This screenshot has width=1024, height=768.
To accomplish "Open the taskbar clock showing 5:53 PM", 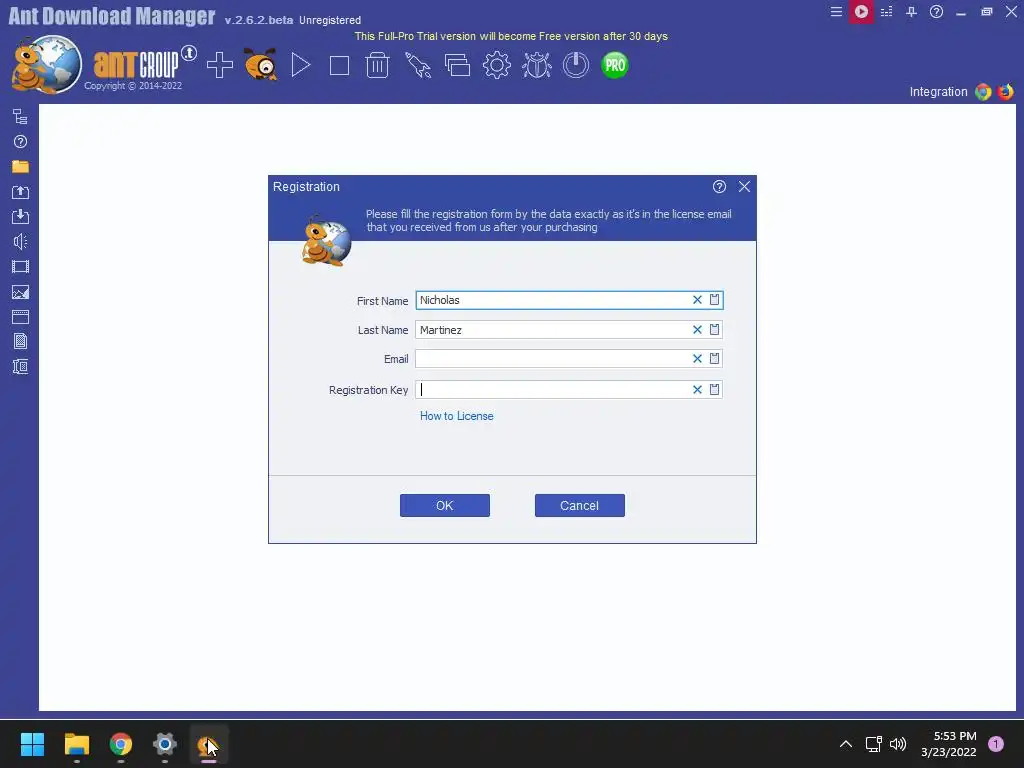I will 949,744.
